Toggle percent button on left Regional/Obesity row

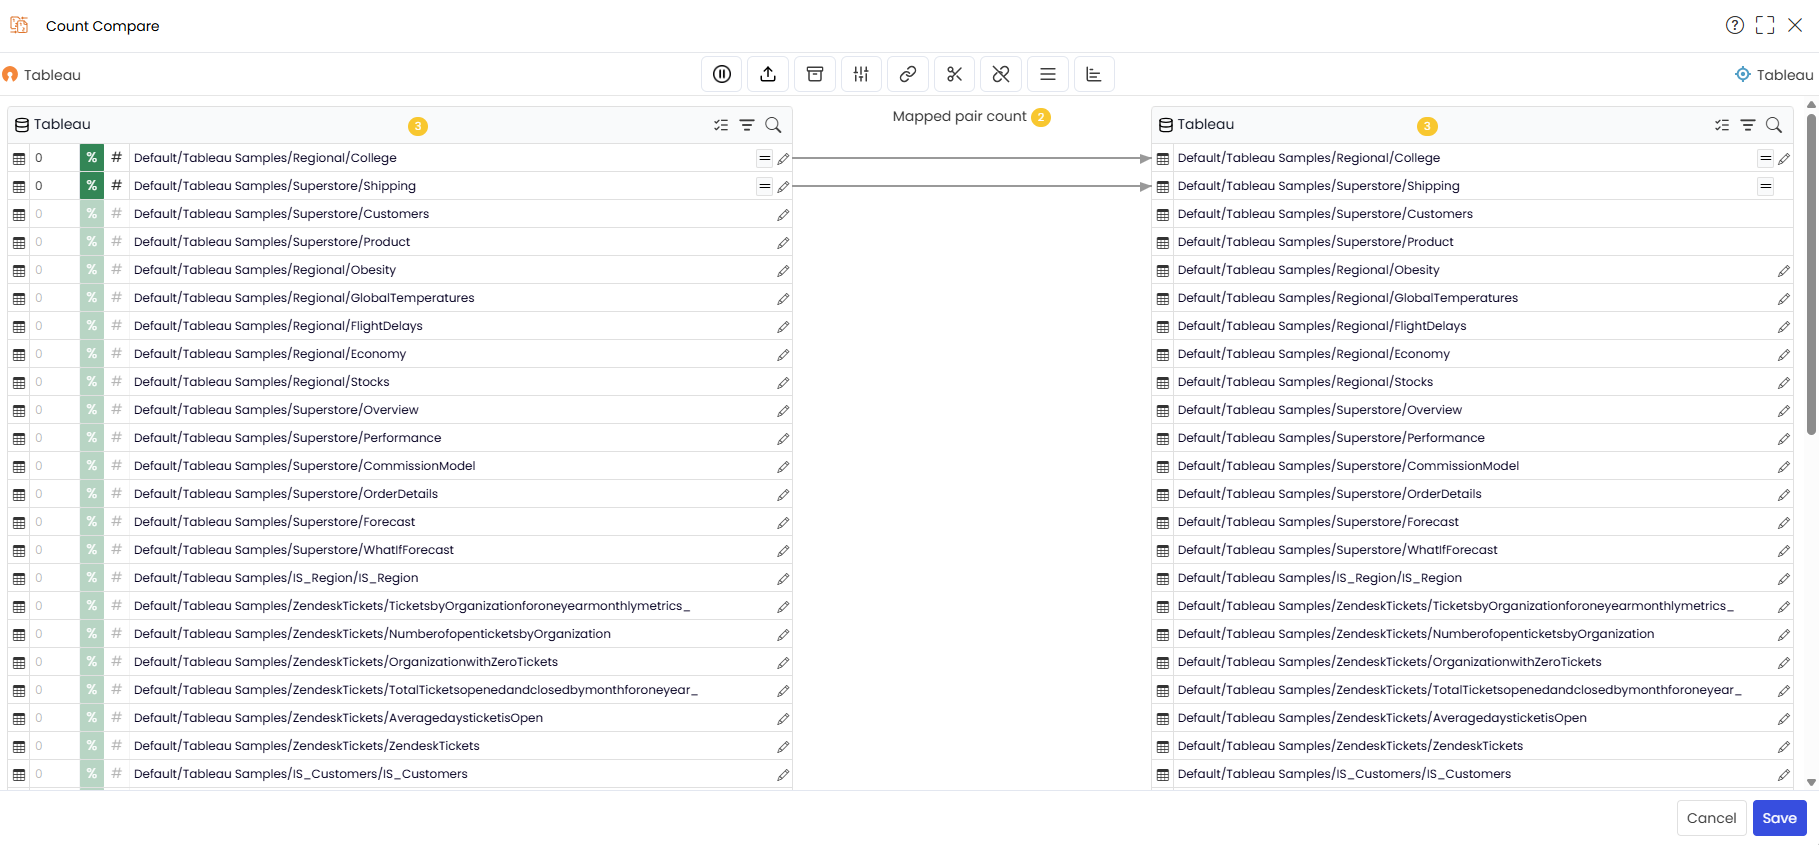(92, 270)
